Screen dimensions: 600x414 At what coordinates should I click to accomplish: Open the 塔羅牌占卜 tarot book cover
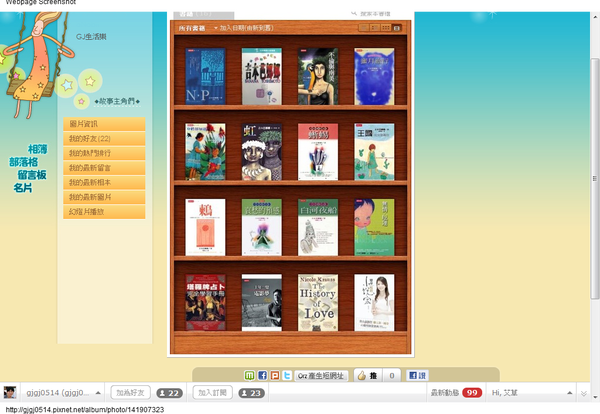(x=205, y=302)
